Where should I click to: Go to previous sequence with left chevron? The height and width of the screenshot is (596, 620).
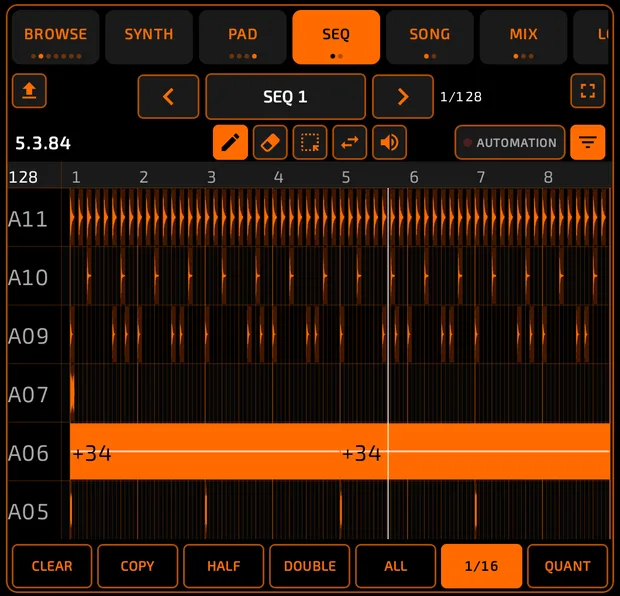pyautogui.click(x=168, y=96)
